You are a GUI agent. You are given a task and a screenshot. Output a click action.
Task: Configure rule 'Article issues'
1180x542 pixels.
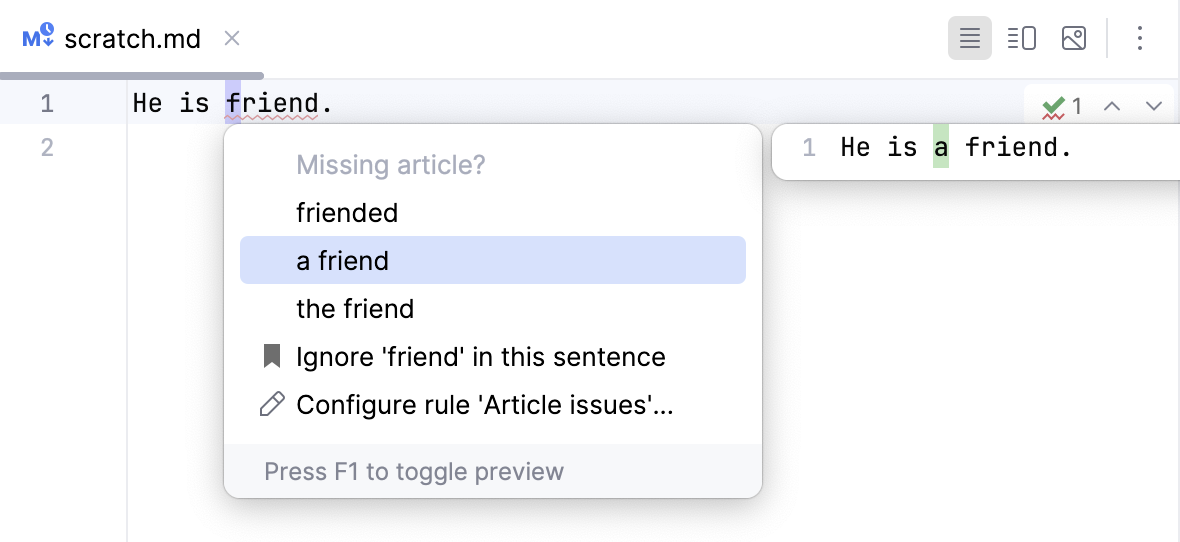tap(485, 405)
